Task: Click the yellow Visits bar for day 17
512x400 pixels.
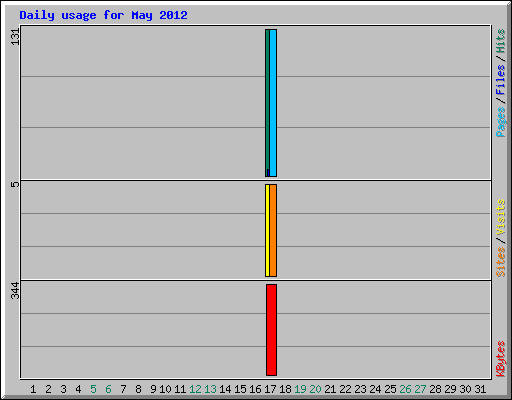Action: (267, 230)
